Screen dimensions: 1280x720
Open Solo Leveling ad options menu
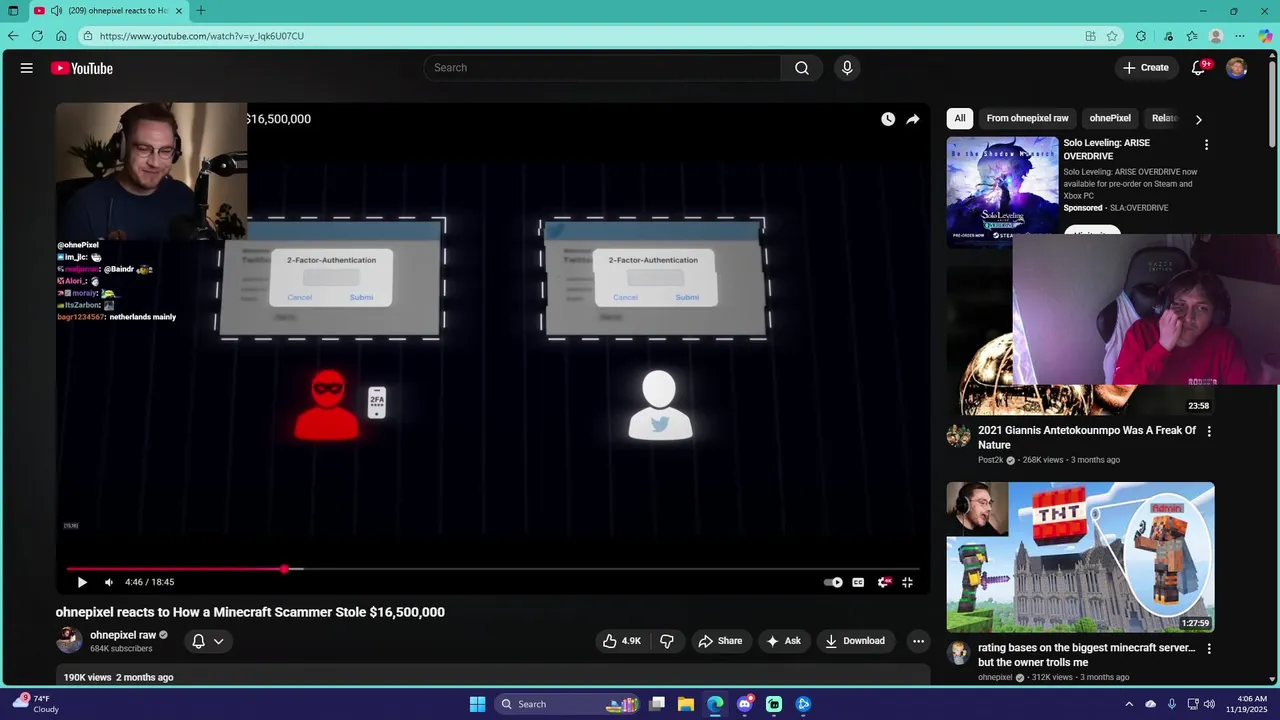point(1206,145)
